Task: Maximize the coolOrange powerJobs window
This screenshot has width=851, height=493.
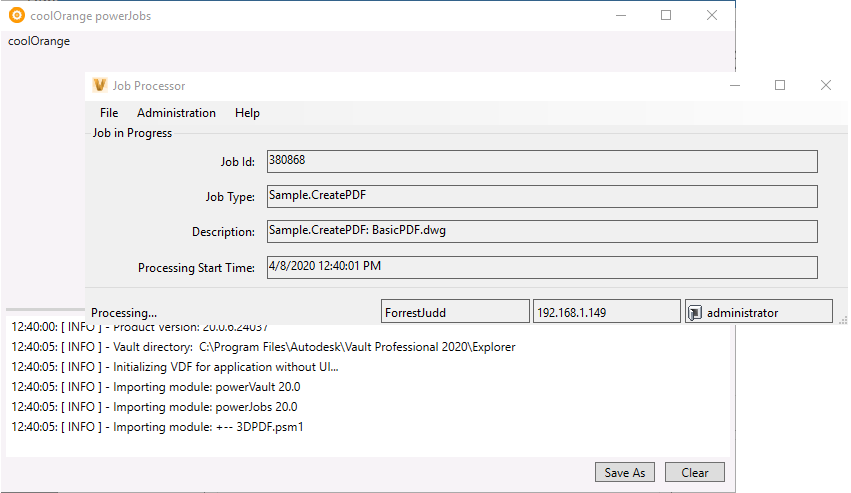Action: click(666, 15)
